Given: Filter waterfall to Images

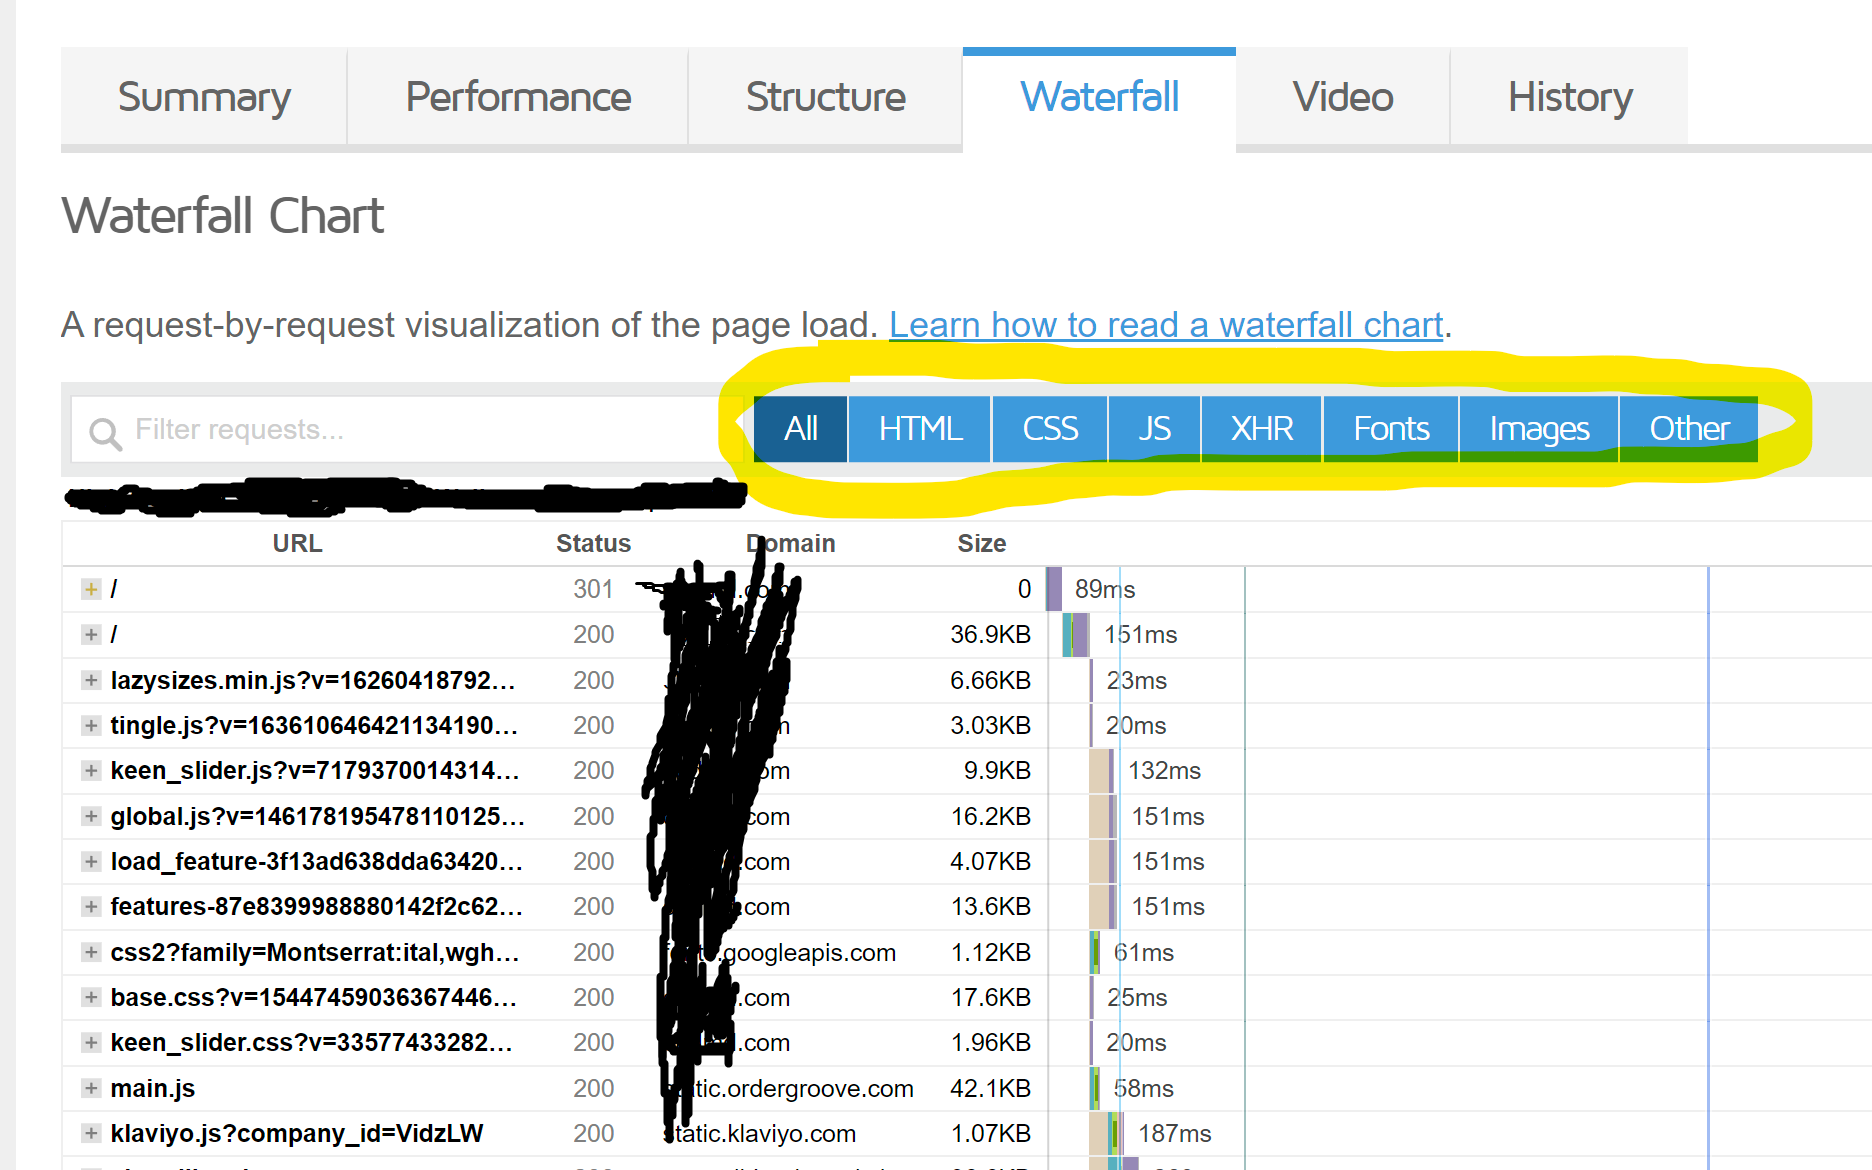Looking at the screenshot, I should pos(1538,429).
